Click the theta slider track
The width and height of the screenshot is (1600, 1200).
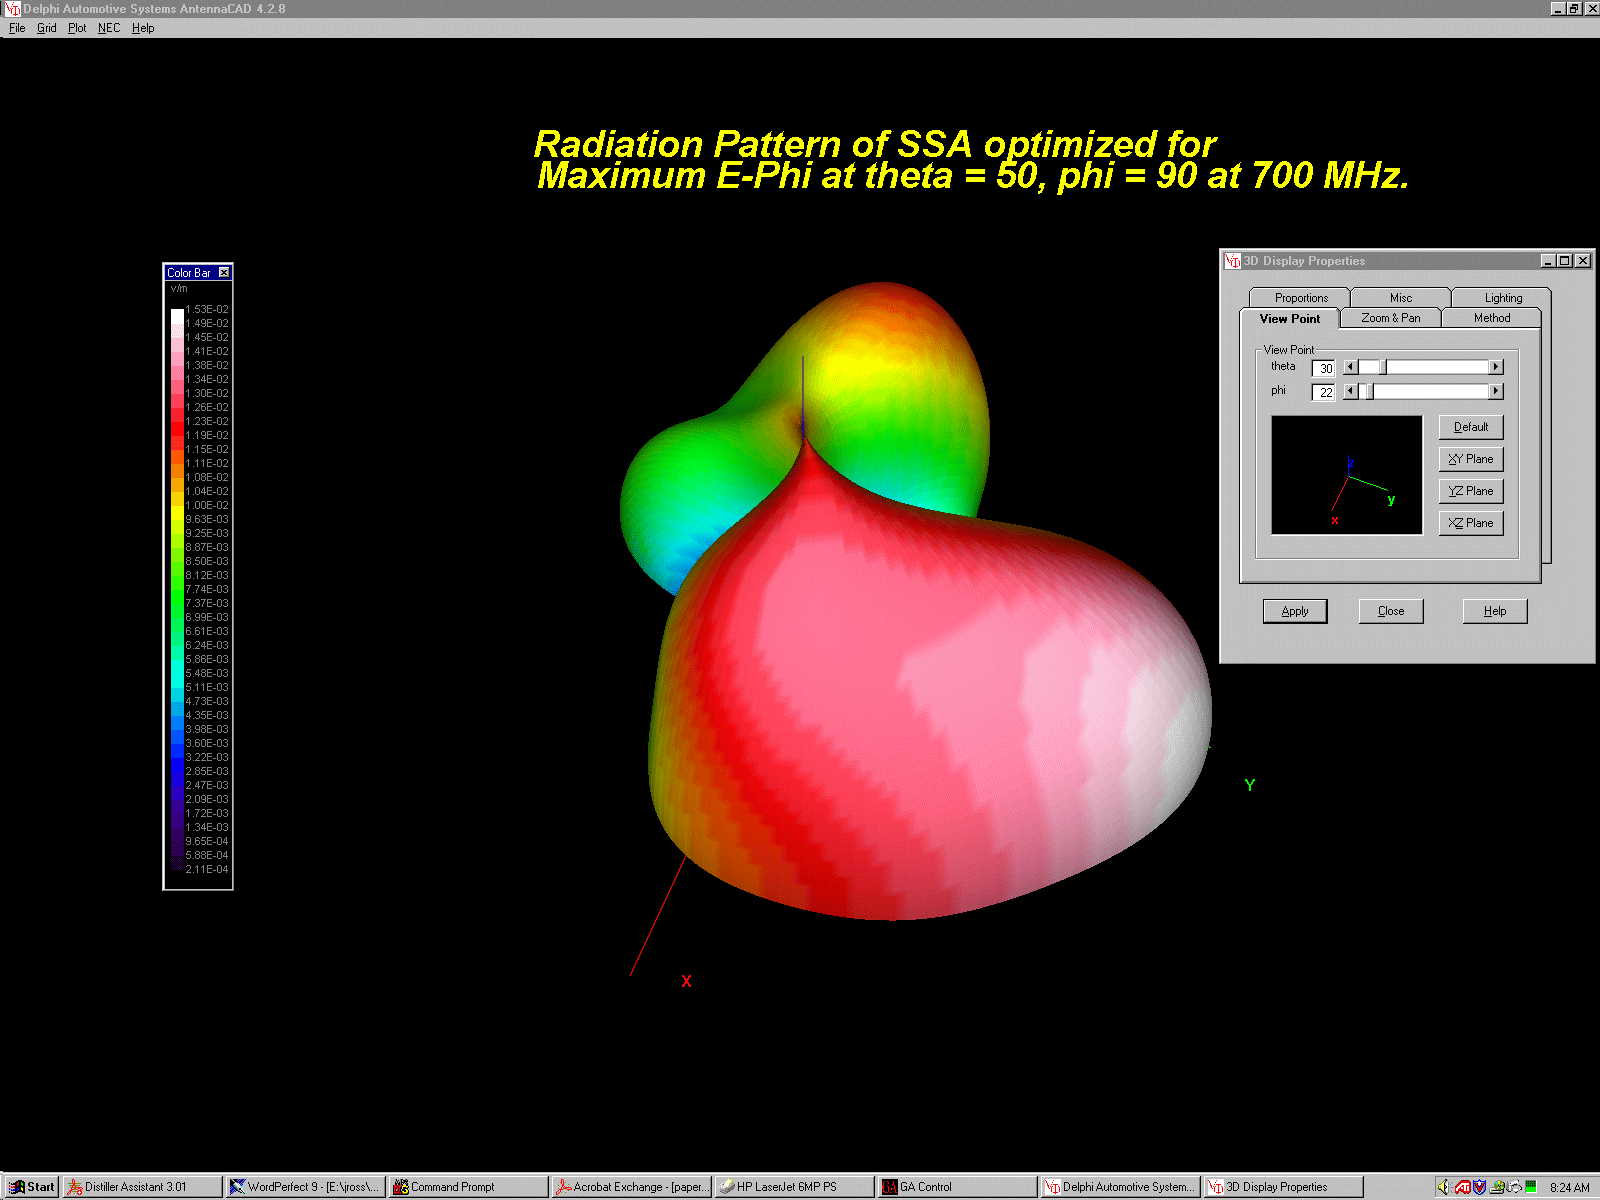[1436, 367]
